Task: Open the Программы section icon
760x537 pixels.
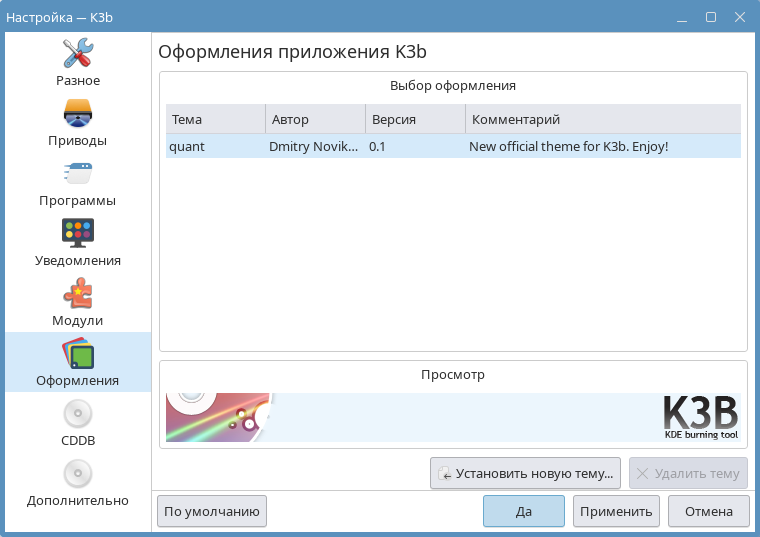Action: pos(78,173)
